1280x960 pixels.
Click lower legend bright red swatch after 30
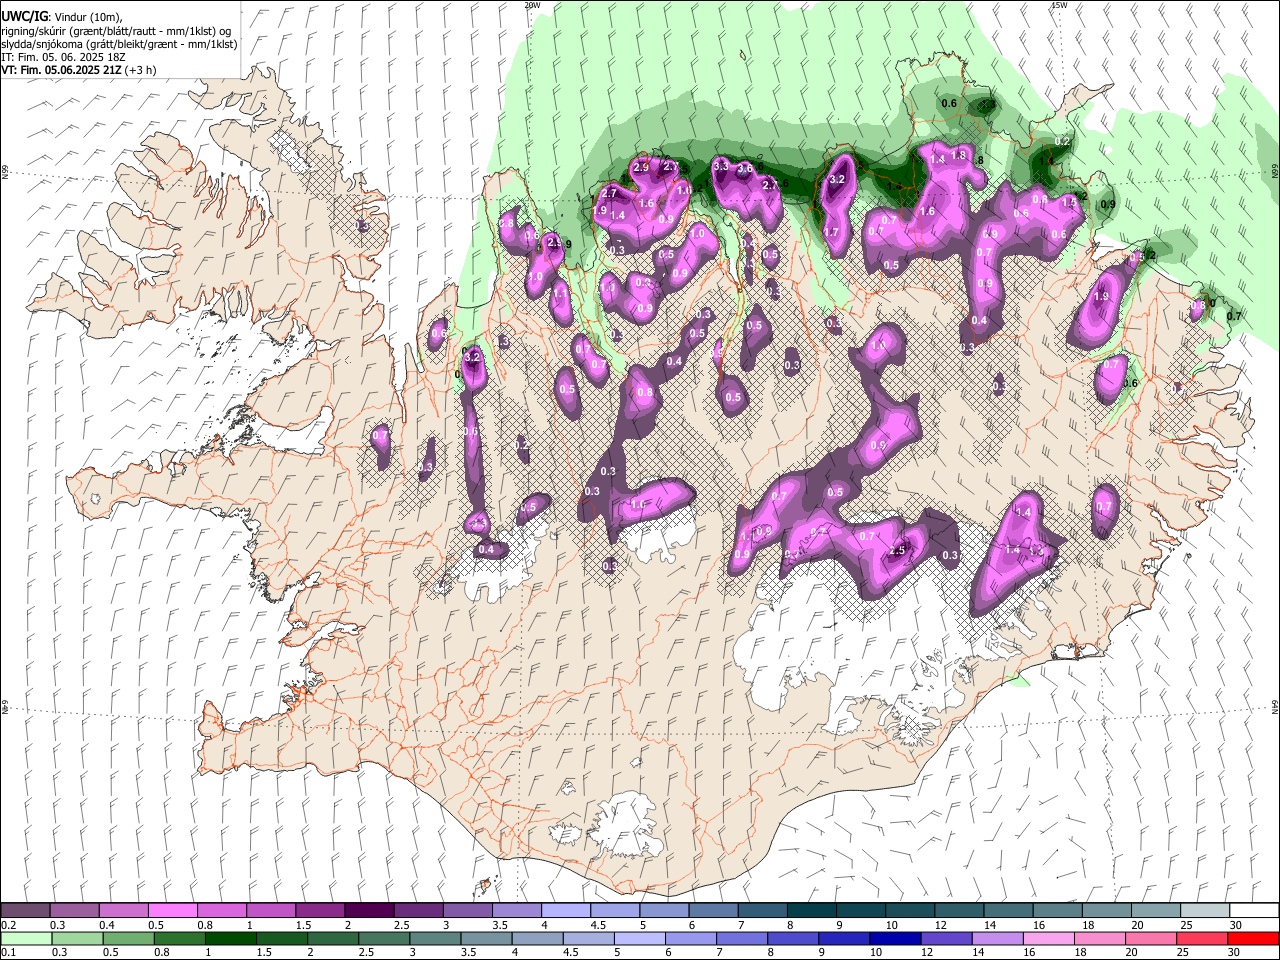pyautogui.click(x=1253, y=938)
